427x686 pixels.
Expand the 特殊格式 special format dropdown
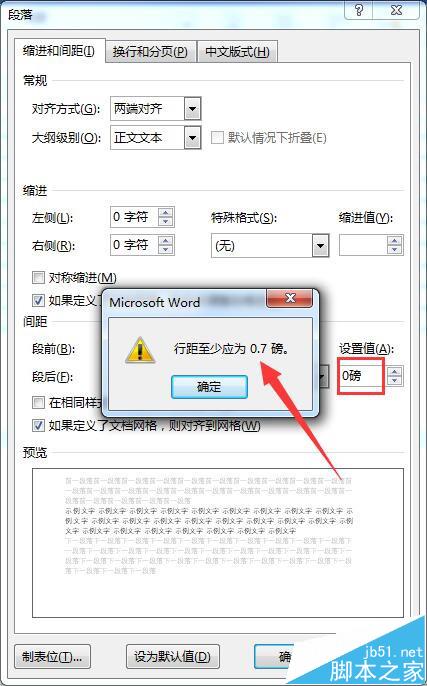[320, 246]
